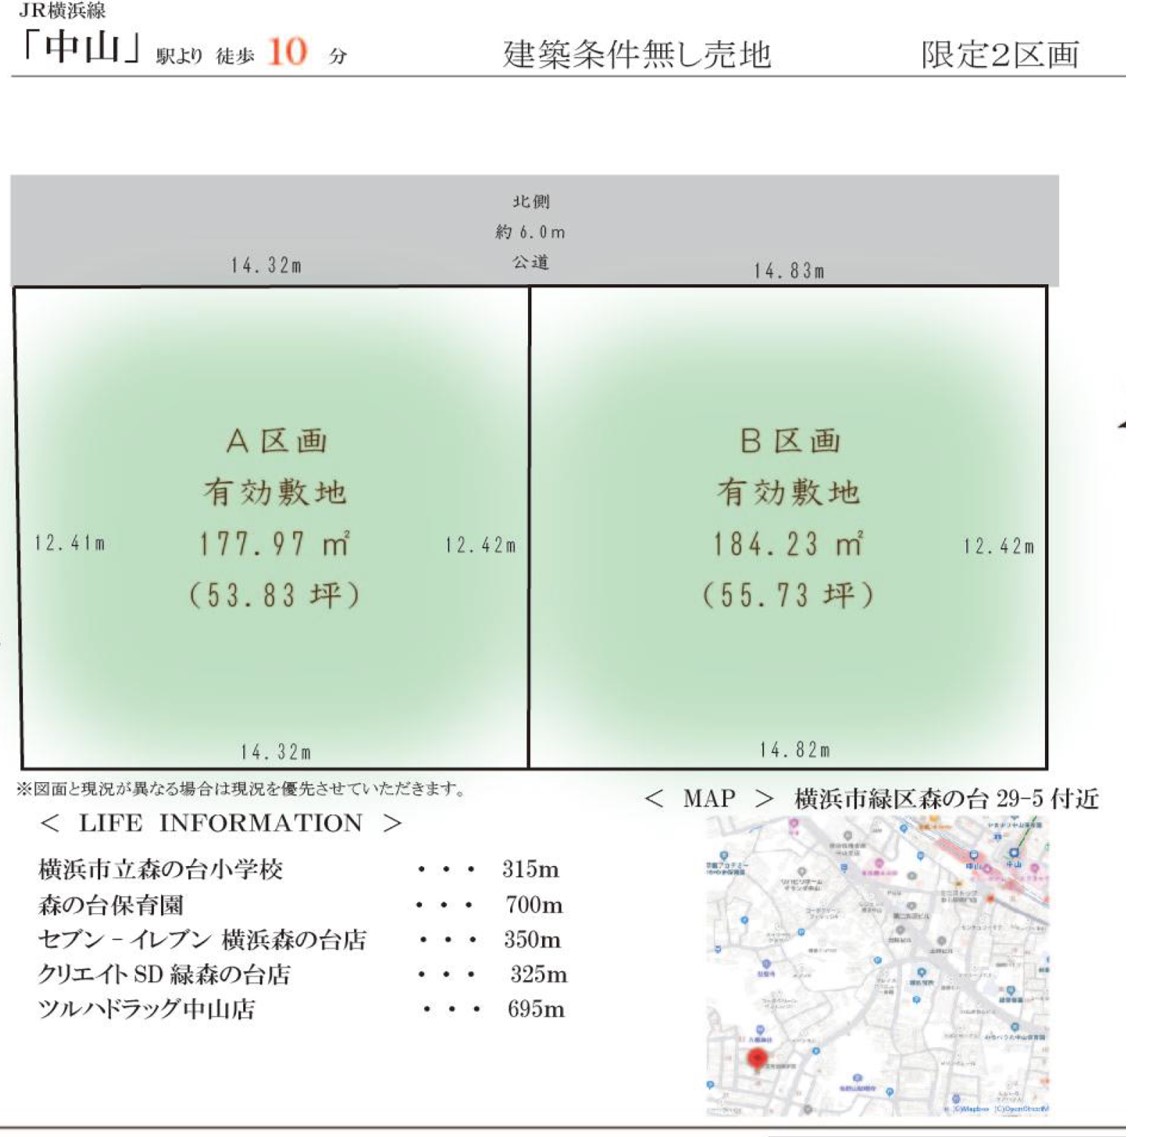Click the (55.73 坪) text

click(x=788, y=596)
